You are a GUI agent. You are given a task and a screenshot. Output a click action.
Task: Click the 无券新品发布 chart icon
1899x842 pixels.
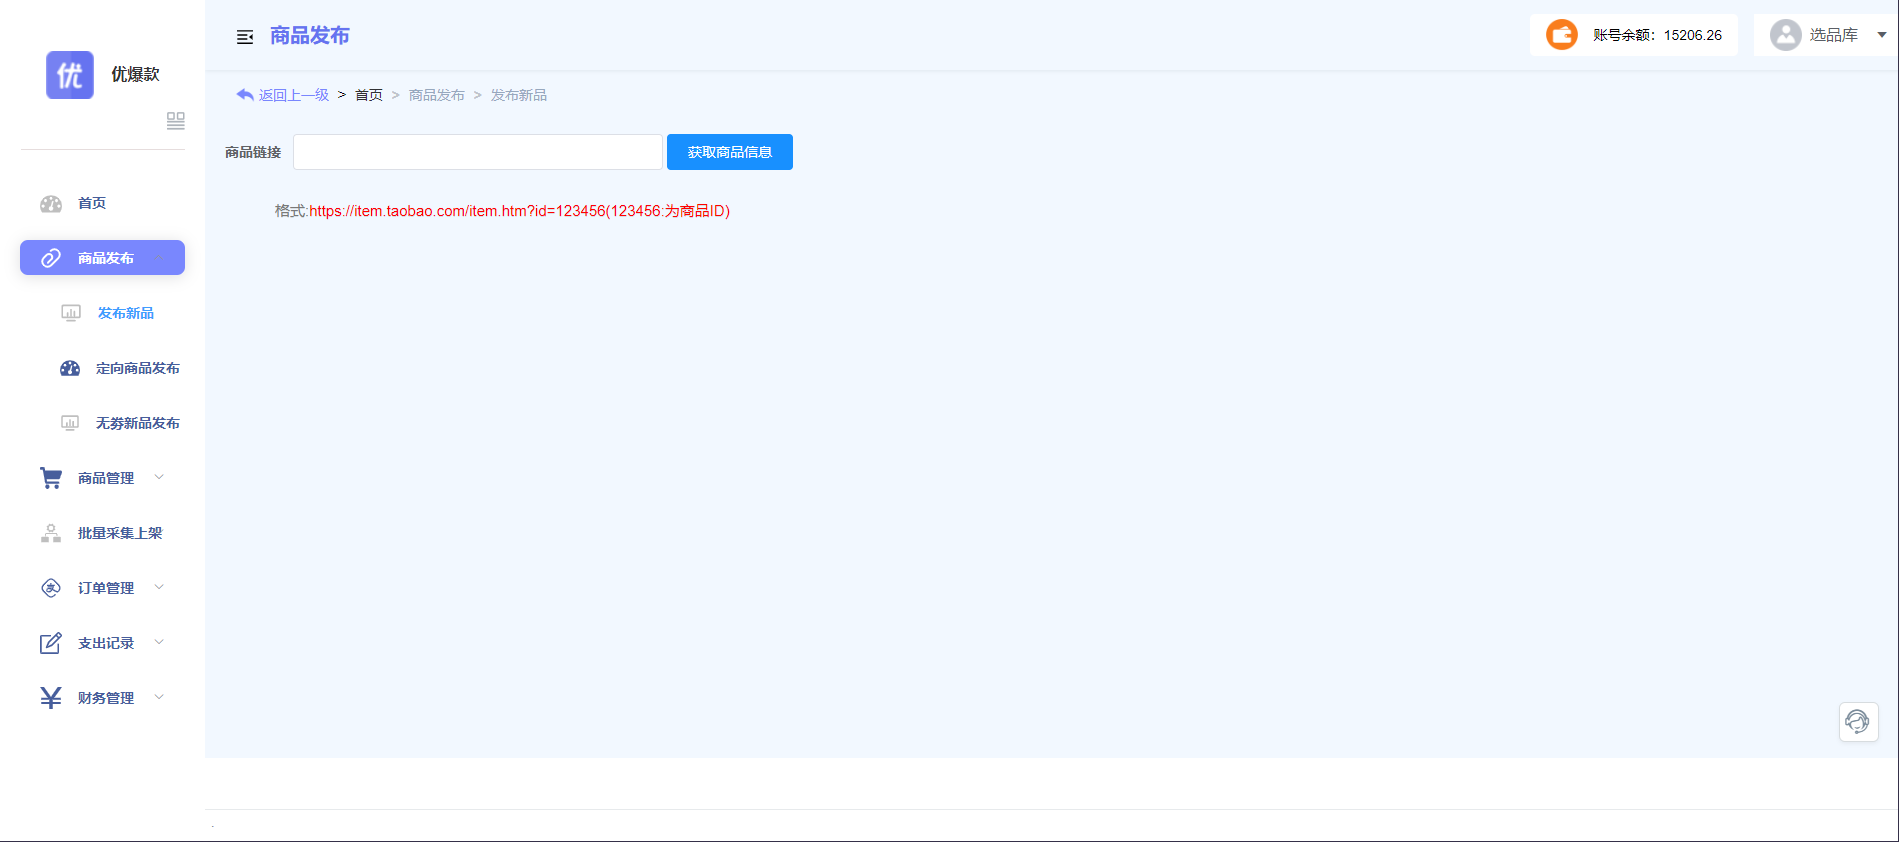70,423
